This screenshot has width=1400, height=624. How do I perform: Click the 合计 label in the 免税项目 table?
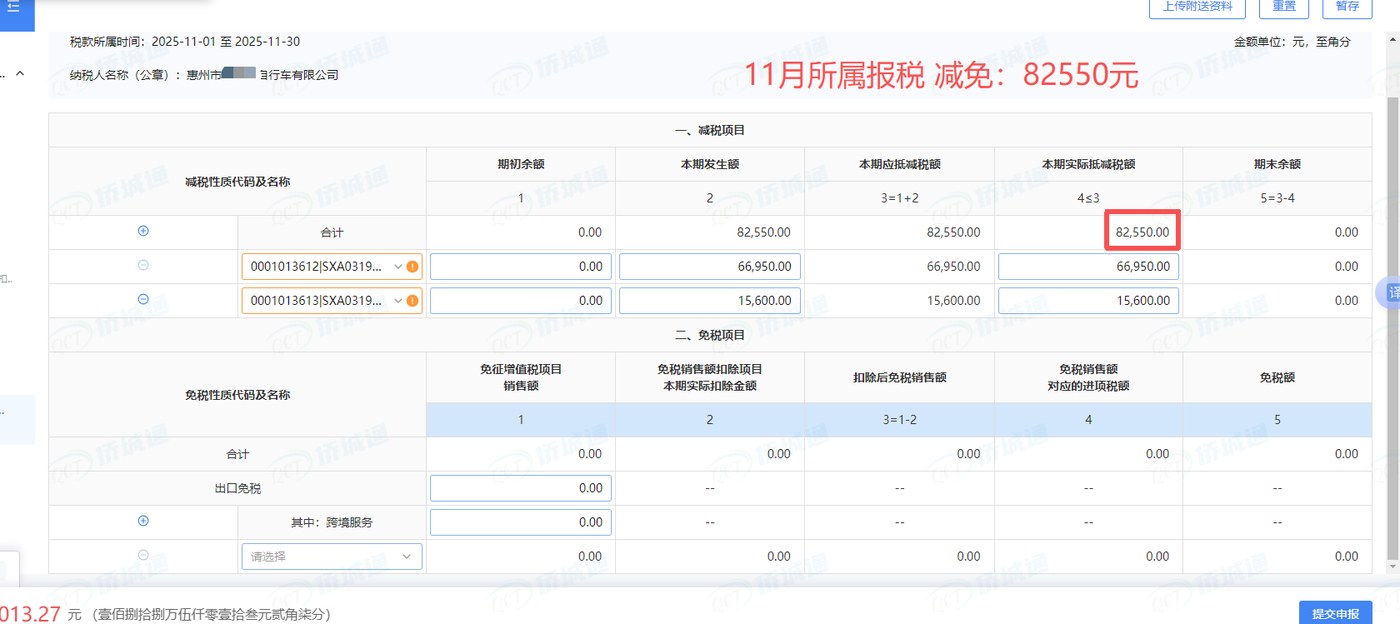click(238, 454)
